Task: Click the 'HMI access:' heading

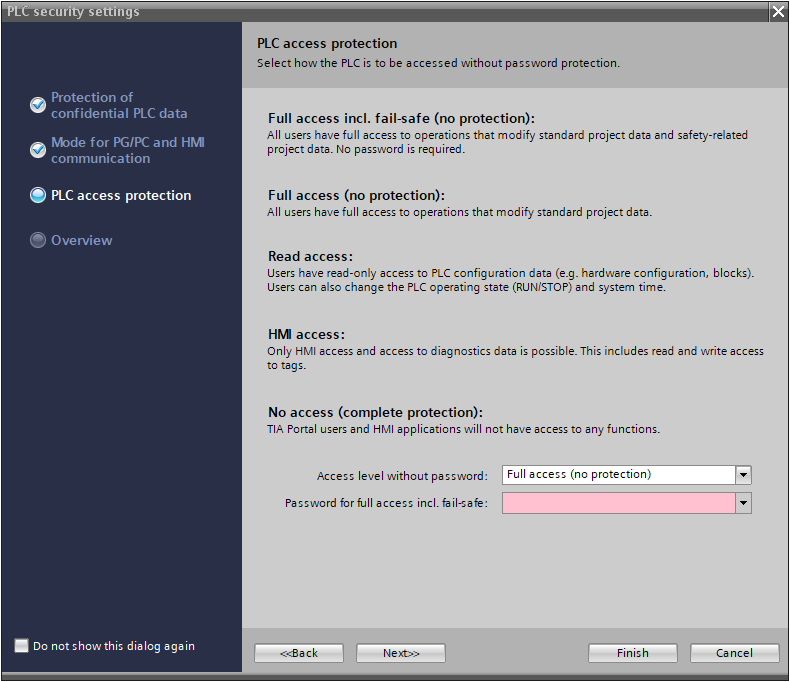Action: 306,334
